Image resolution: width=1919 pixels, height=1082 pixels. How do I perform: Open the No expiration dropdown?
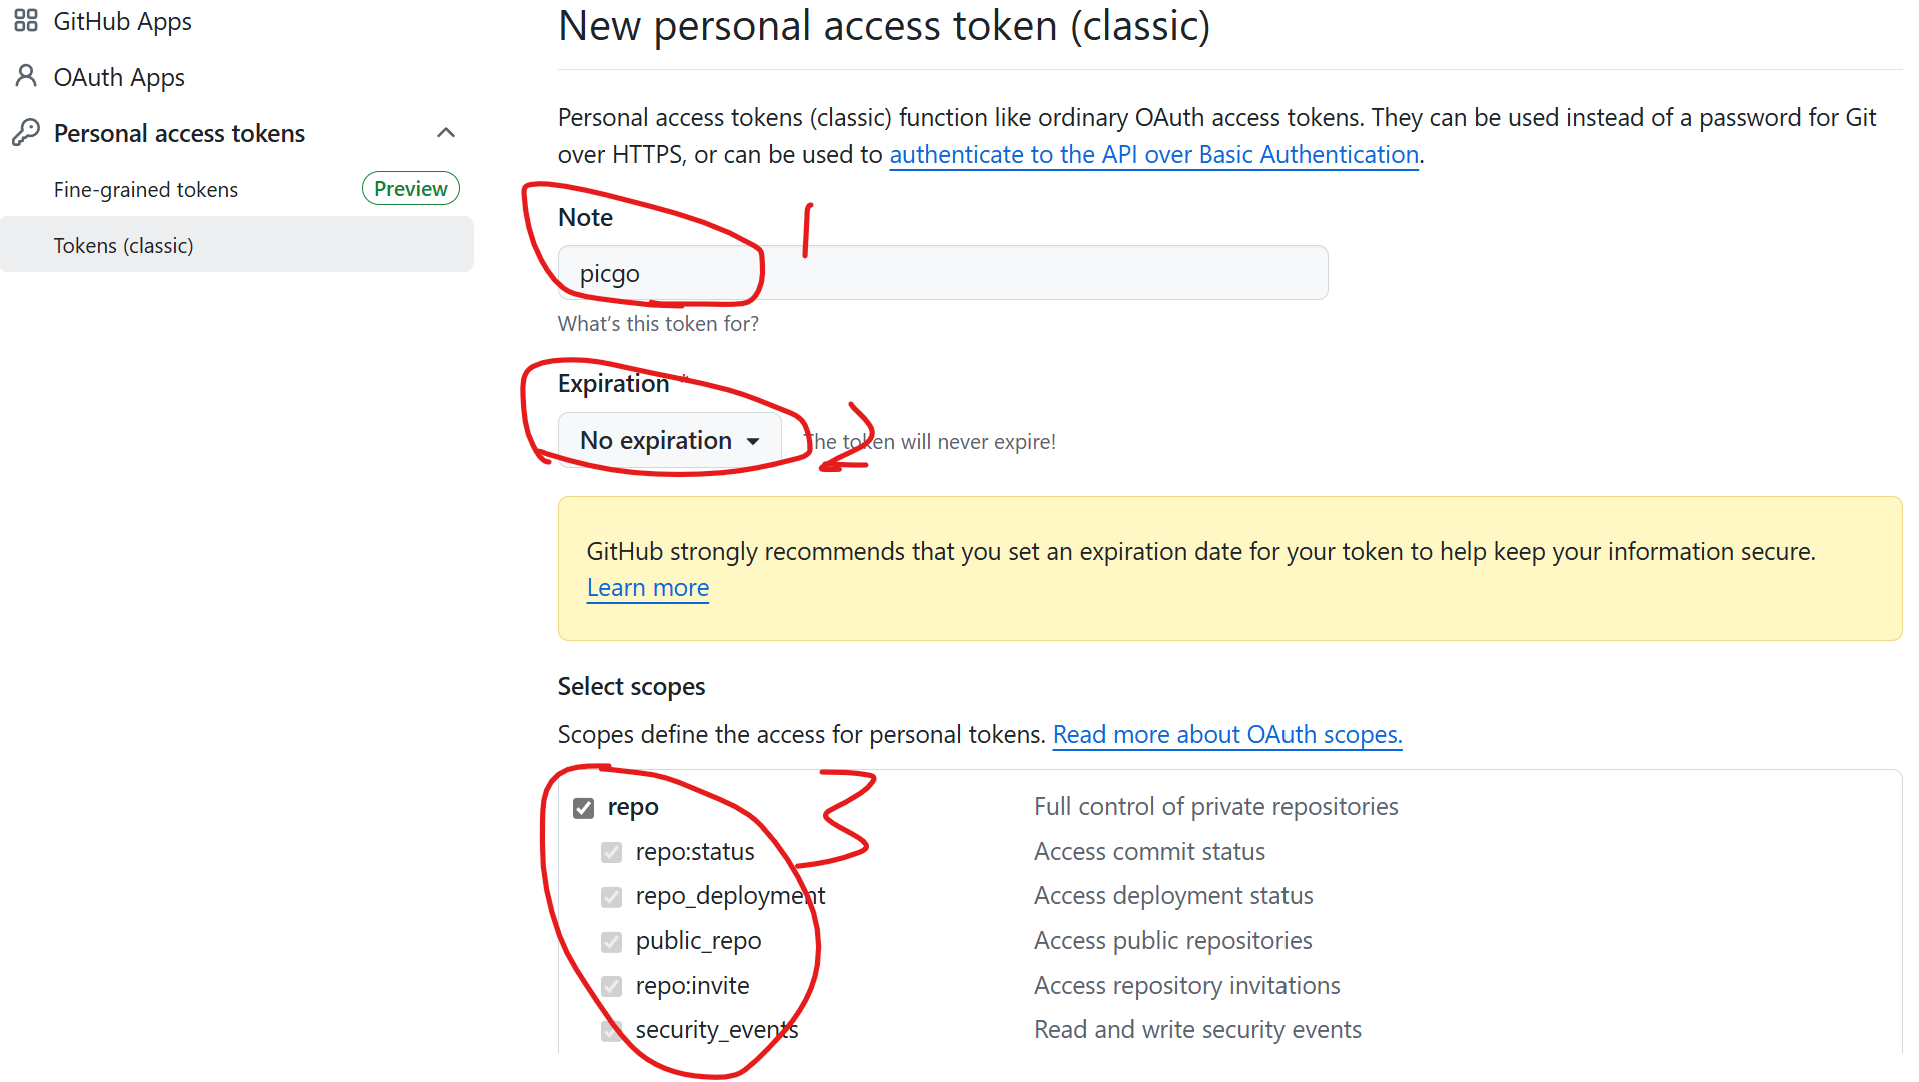(669, 440)
